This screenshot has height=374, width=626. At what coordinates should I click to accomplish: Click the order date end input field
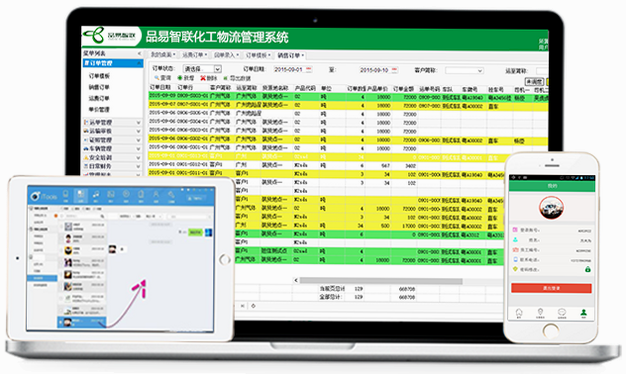click(378, 70)
